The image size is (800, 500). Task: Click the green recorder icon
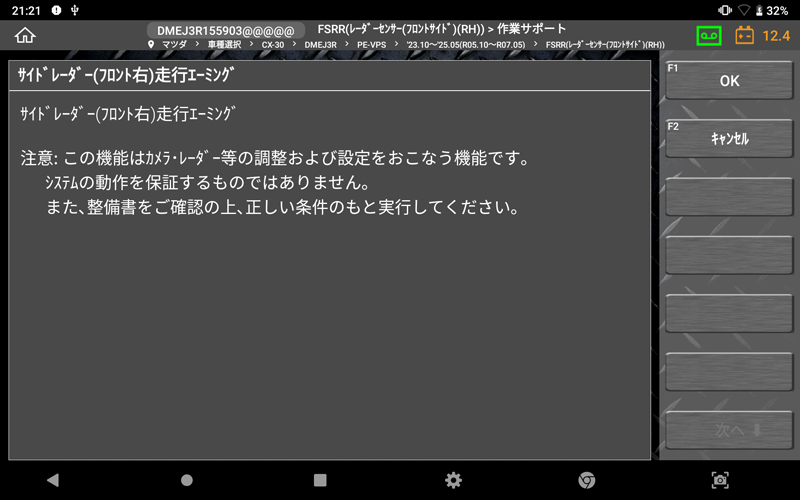coord(708,36)
